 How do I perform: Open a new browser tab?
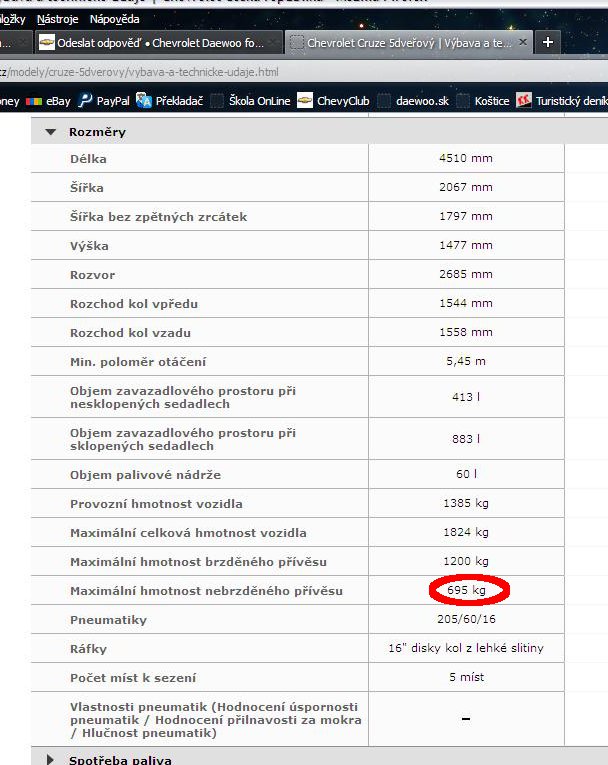tap(548, 43)
